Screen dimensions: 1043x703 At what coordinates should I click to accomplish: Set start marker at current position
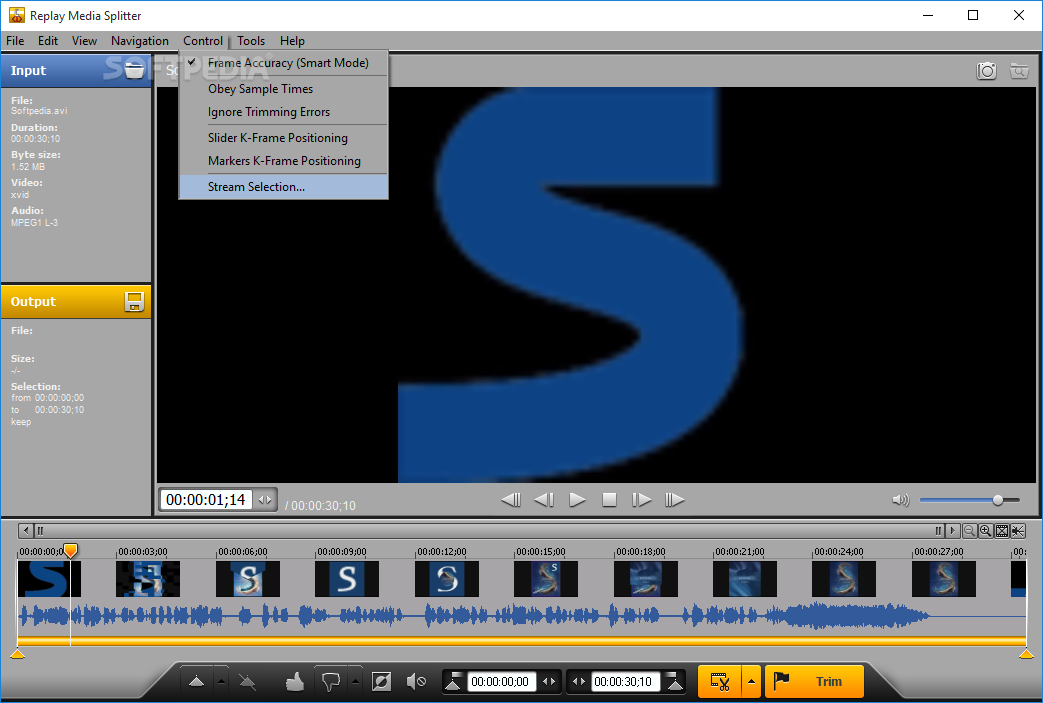453,682
